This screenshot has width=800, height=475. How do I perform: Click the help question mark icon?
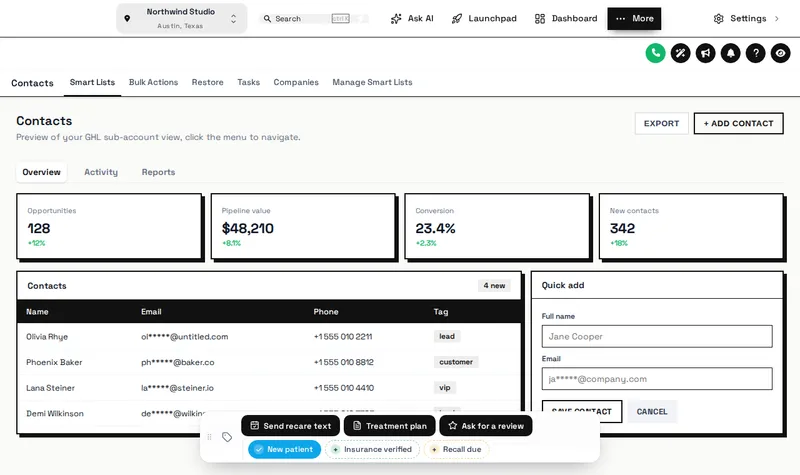(755, 53)
